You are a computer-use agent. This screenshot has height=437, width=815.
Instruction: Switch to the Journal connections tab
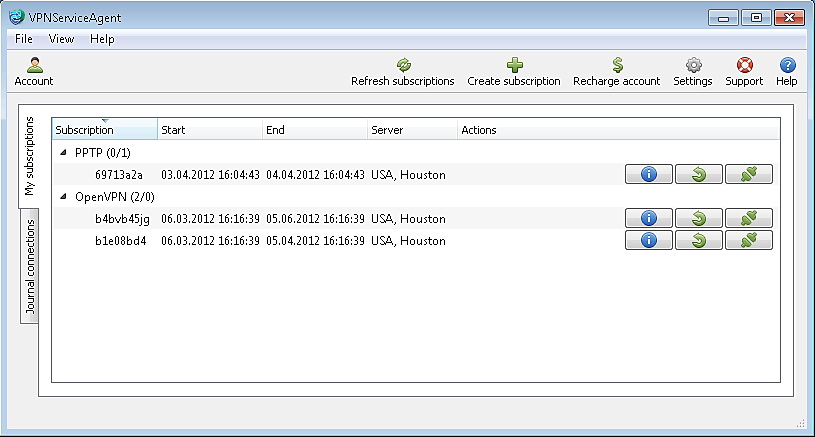click(x=30, y=267)
